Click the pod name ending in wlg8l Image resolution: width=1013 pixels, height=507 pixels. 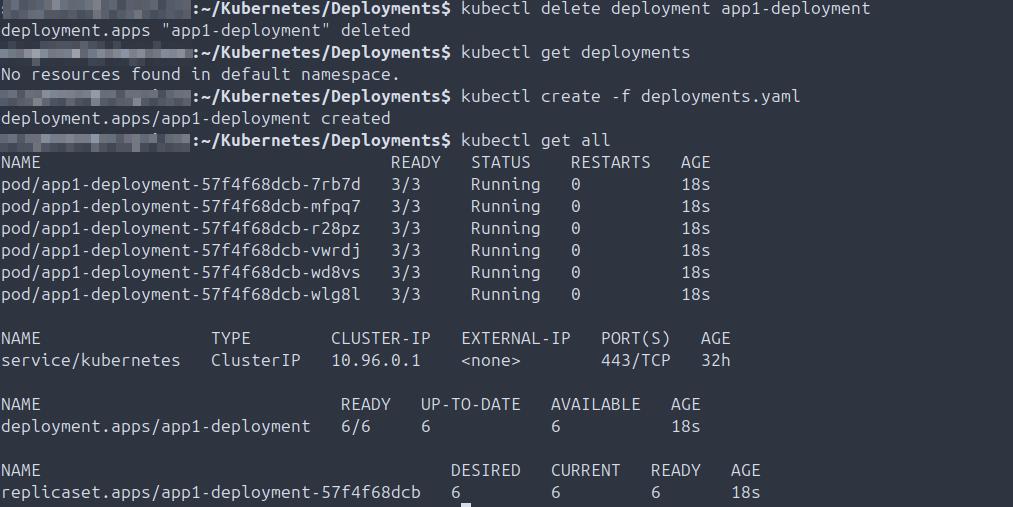(181, 294)
